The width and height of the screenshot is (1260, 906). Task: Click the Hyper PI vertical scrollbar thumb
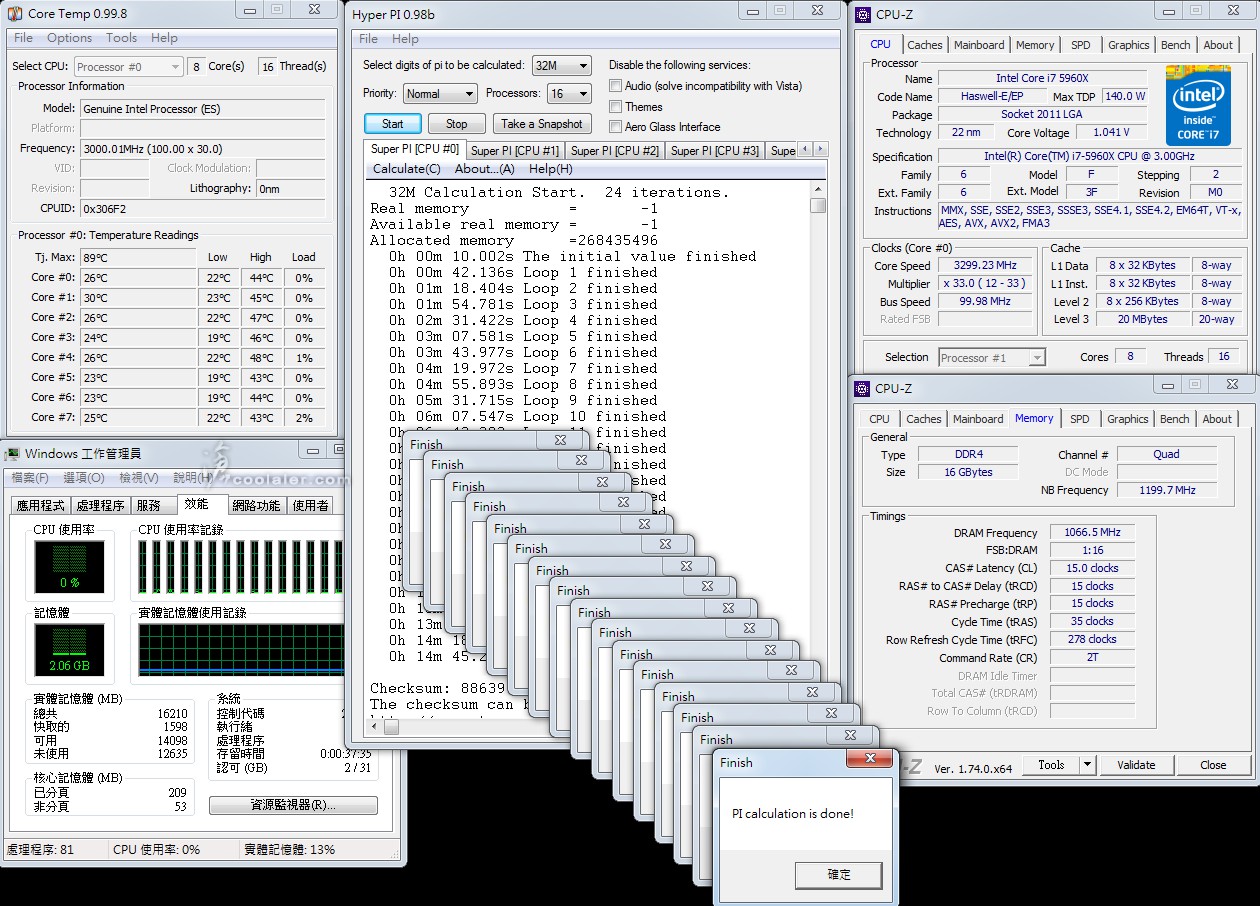click(x=818, y=205)
